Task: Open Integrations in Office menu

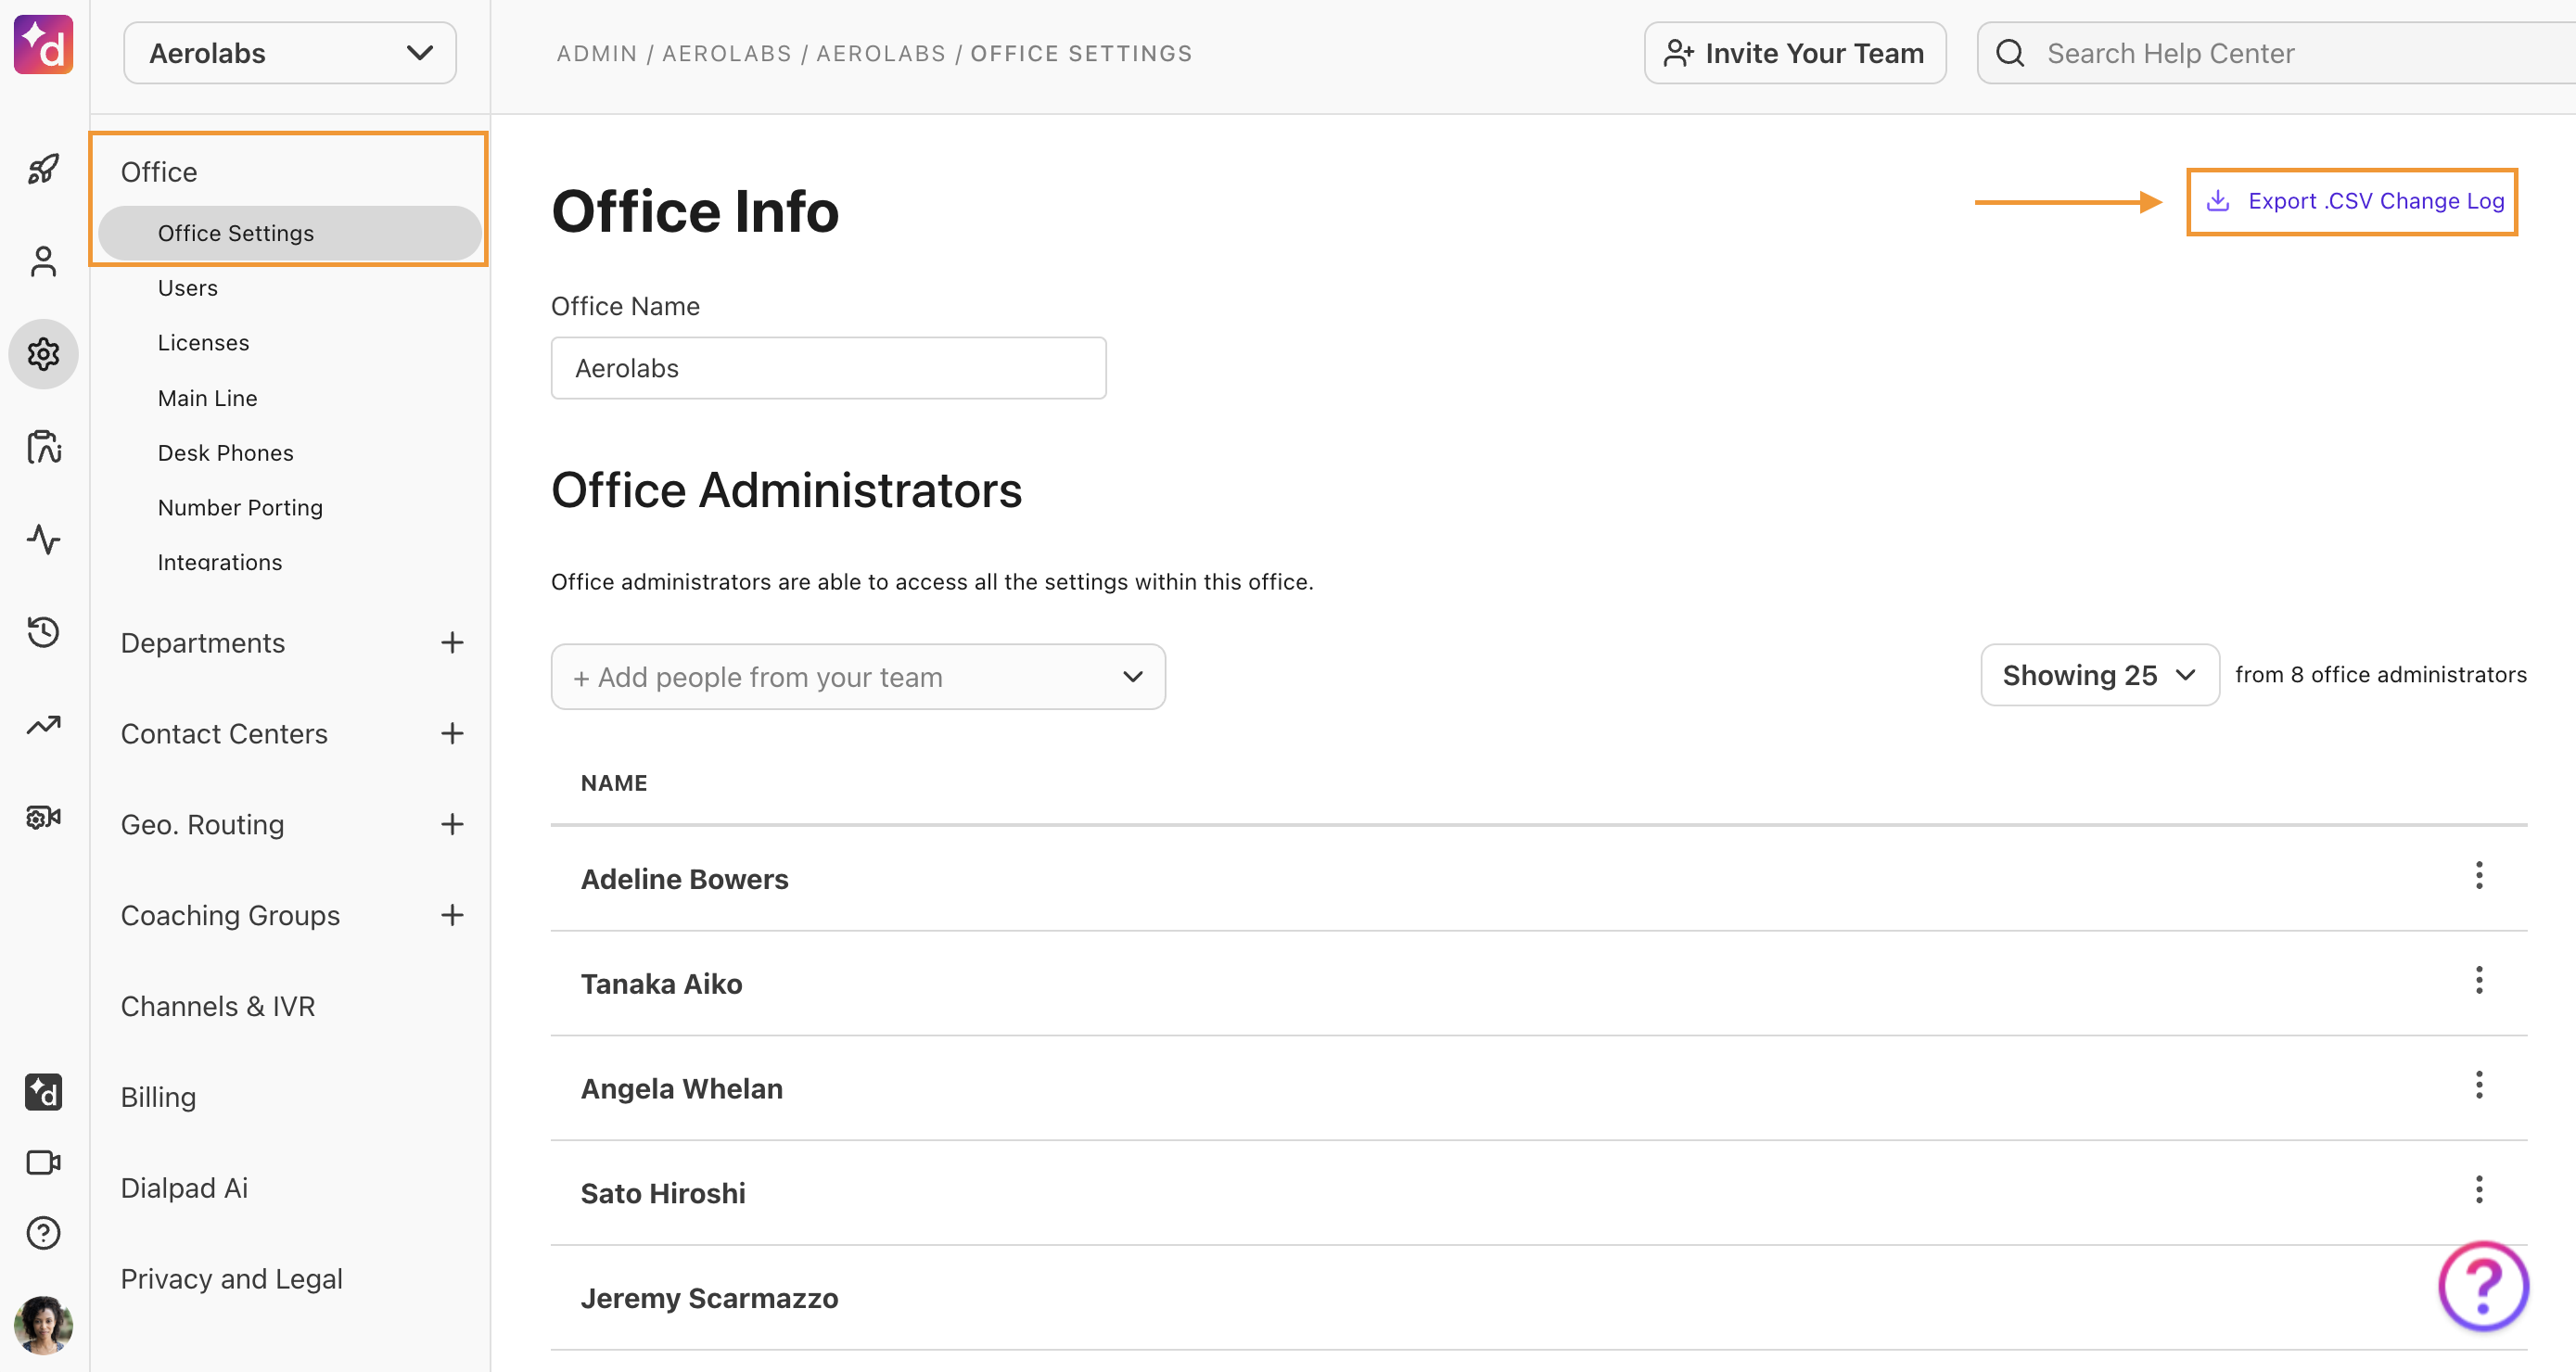Action: click(219, 562)
